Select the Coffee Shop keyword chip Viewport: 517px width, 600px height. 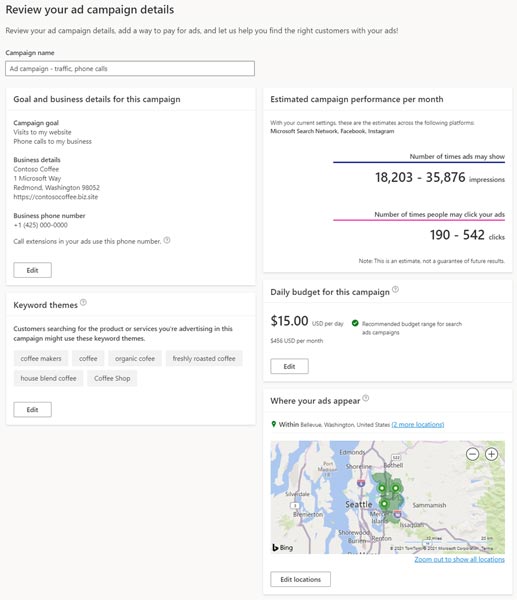point(112,378)
